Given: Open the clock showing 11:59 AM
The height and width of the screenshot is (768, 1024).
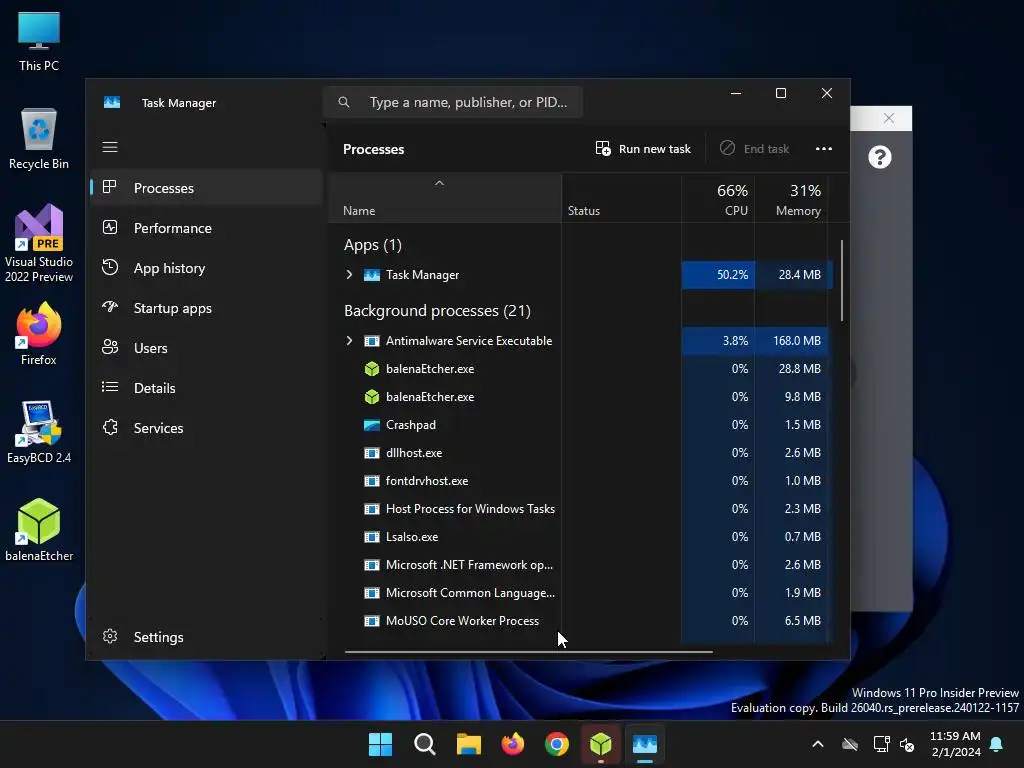Looking at the screenshot, I should 955,744.
